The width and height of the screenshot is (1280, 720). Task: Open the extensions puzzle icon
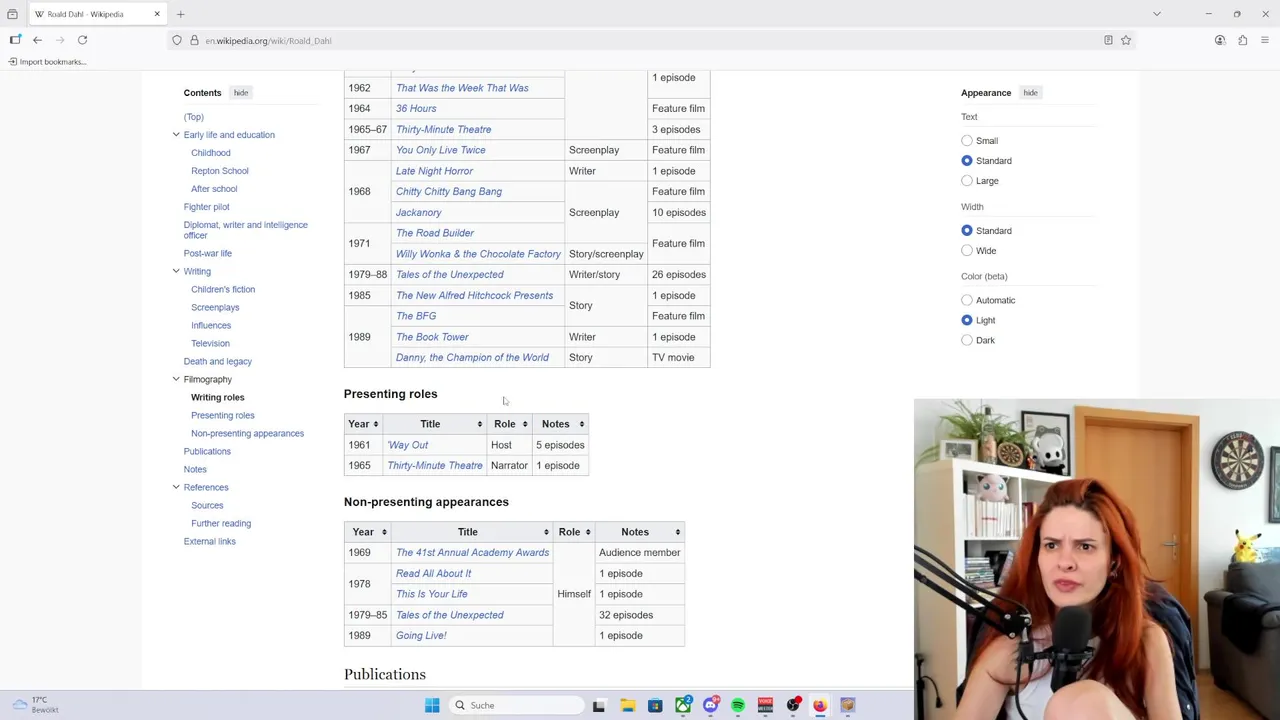1242,40
